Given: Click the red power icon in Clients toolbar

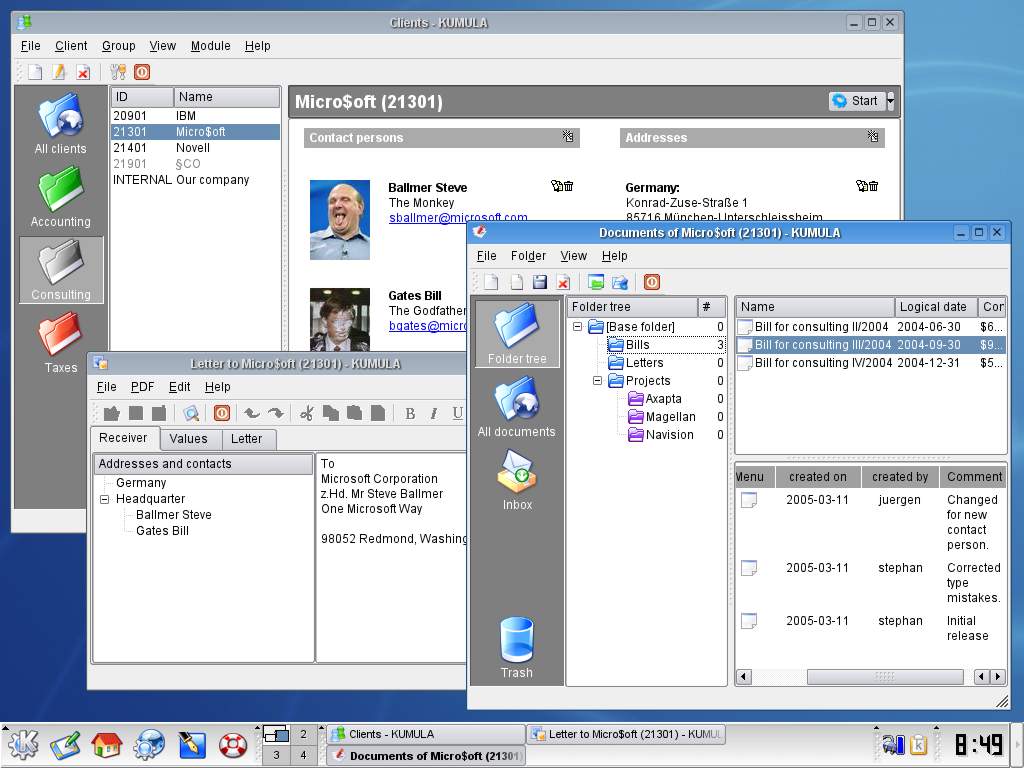Looking at the screenshot, I should [x=142, y=72].
